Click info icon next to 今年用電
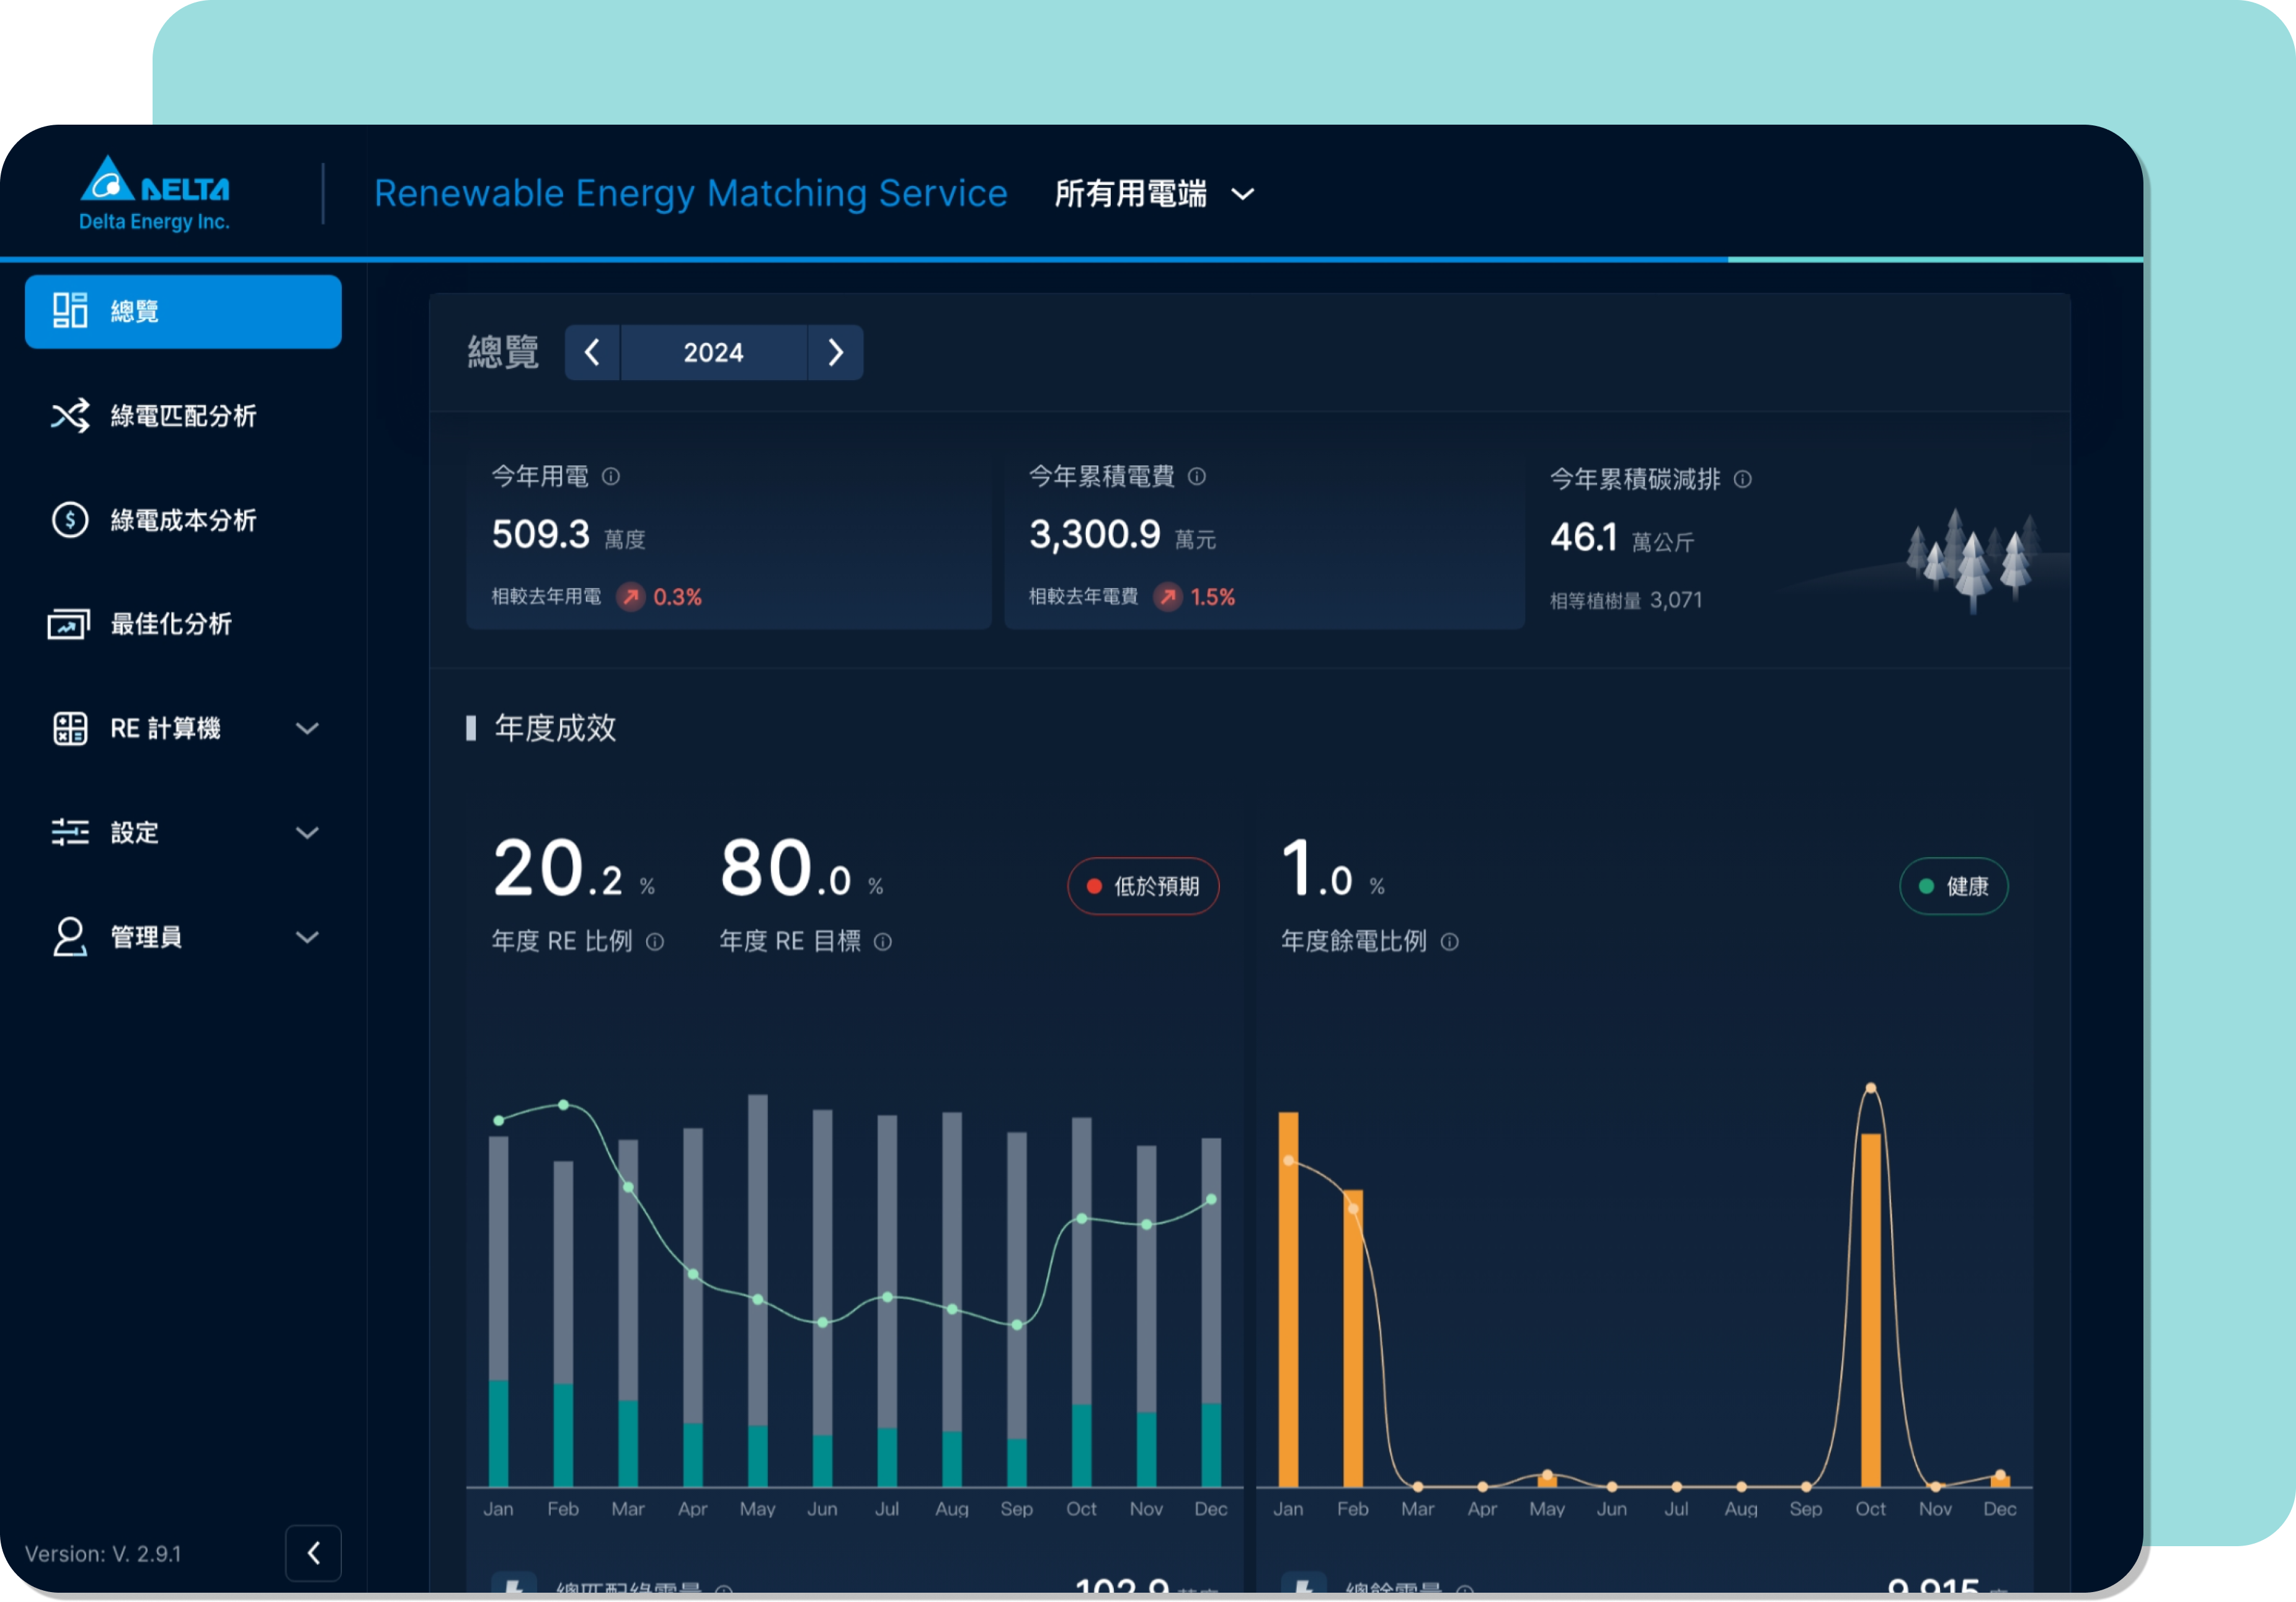The image size is (2296, 1602). [611, 477]
